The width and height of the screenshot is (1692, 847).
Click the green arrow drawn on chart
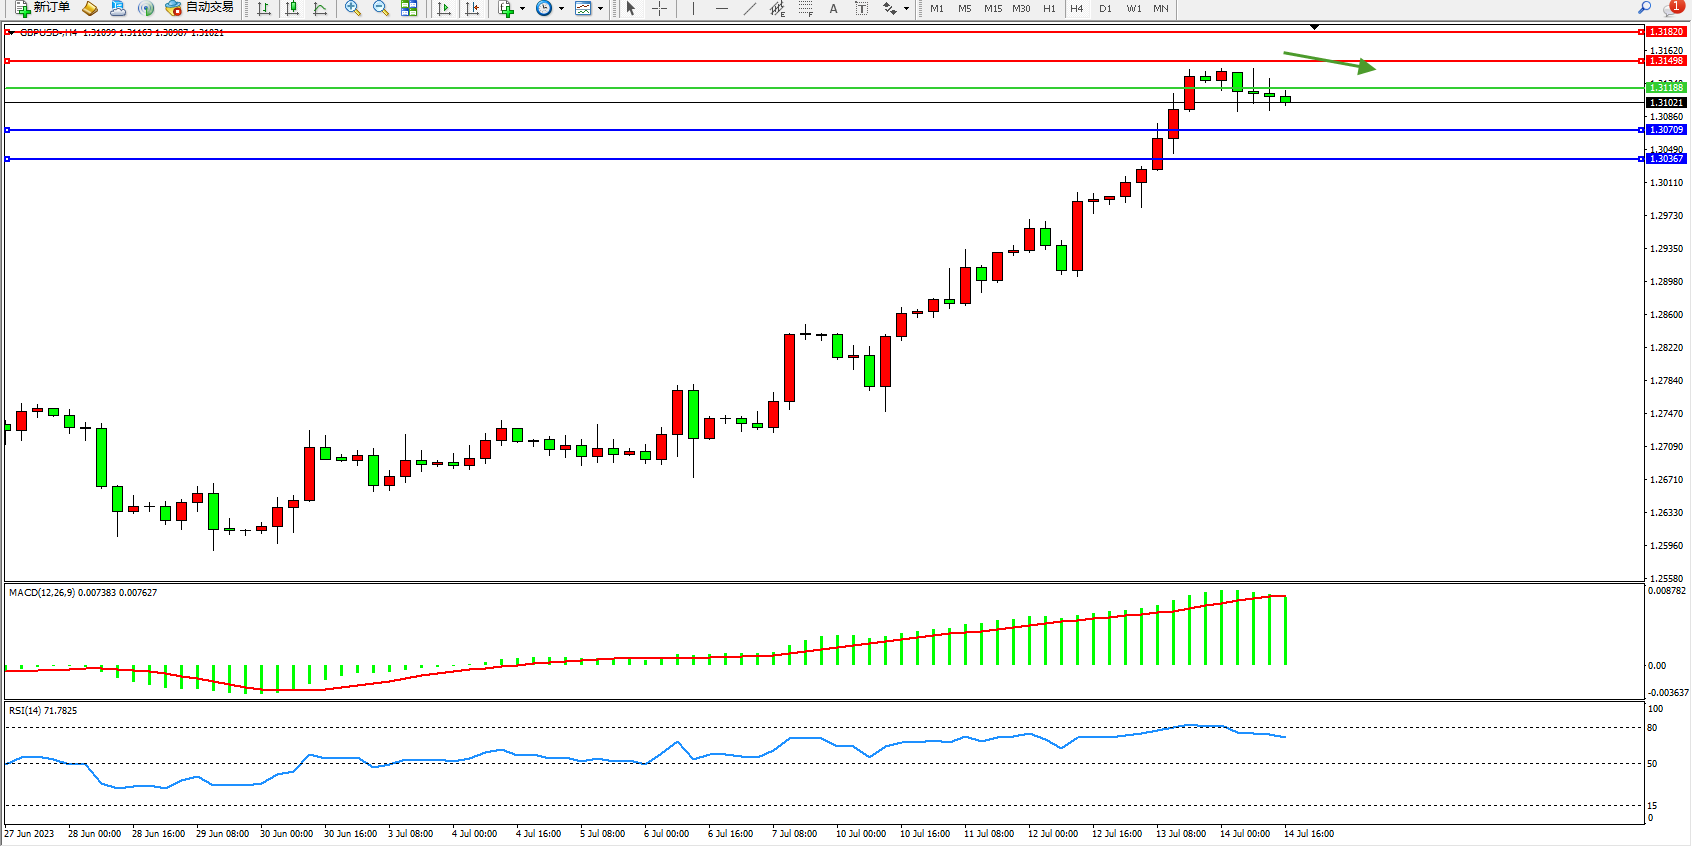click(x=1329, y=61)
